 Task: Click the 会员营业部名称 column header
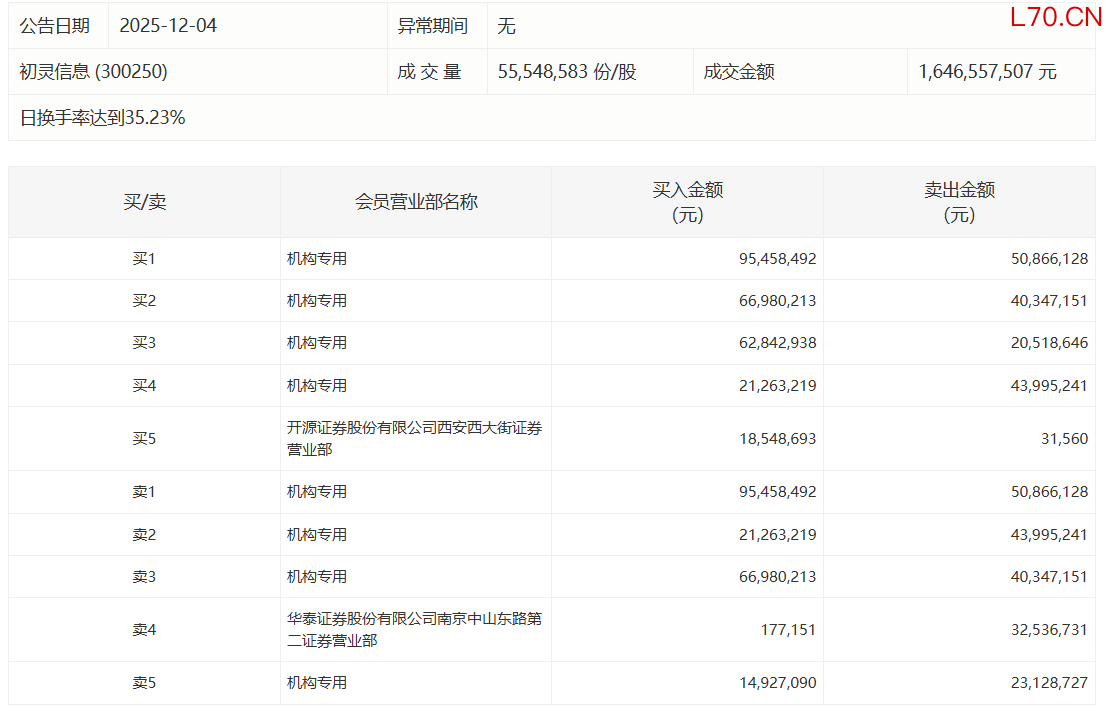pyautogui.click(x=416, y=202)
